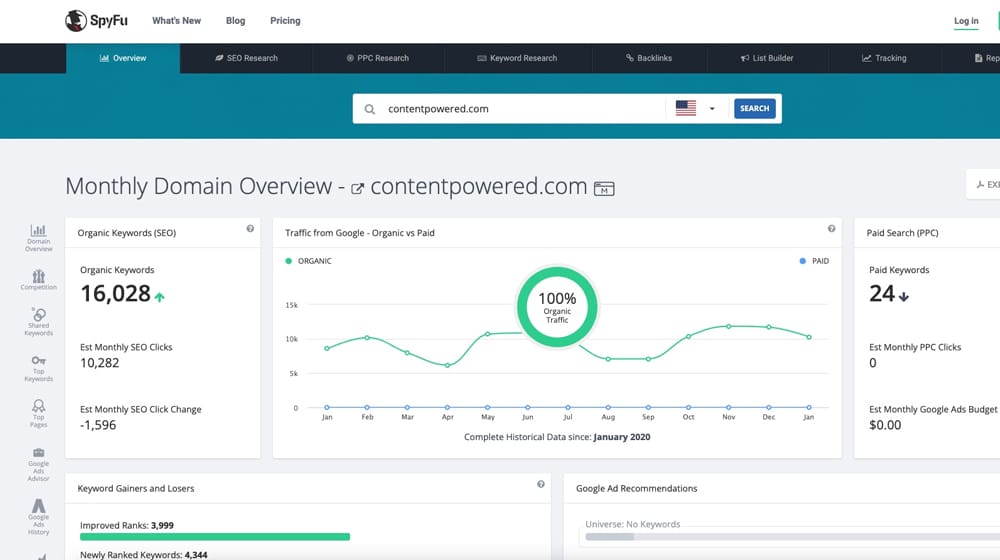The height and width of the screenshot is (560, 1000).
Task: Click the Universe No Keywords bar
Action: coord(791,537)
